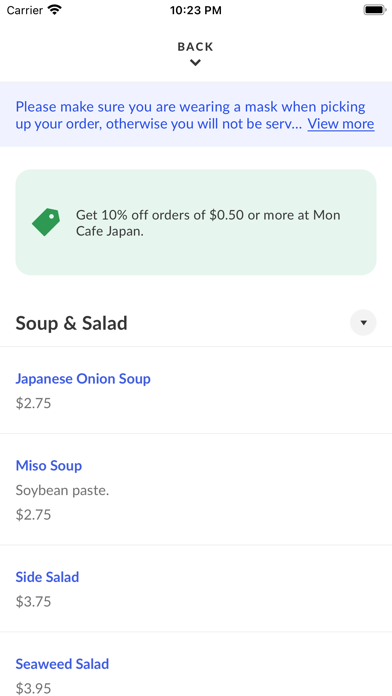Open the View more link
Viewport: 392px width, 696px height.
coord(341,123)
